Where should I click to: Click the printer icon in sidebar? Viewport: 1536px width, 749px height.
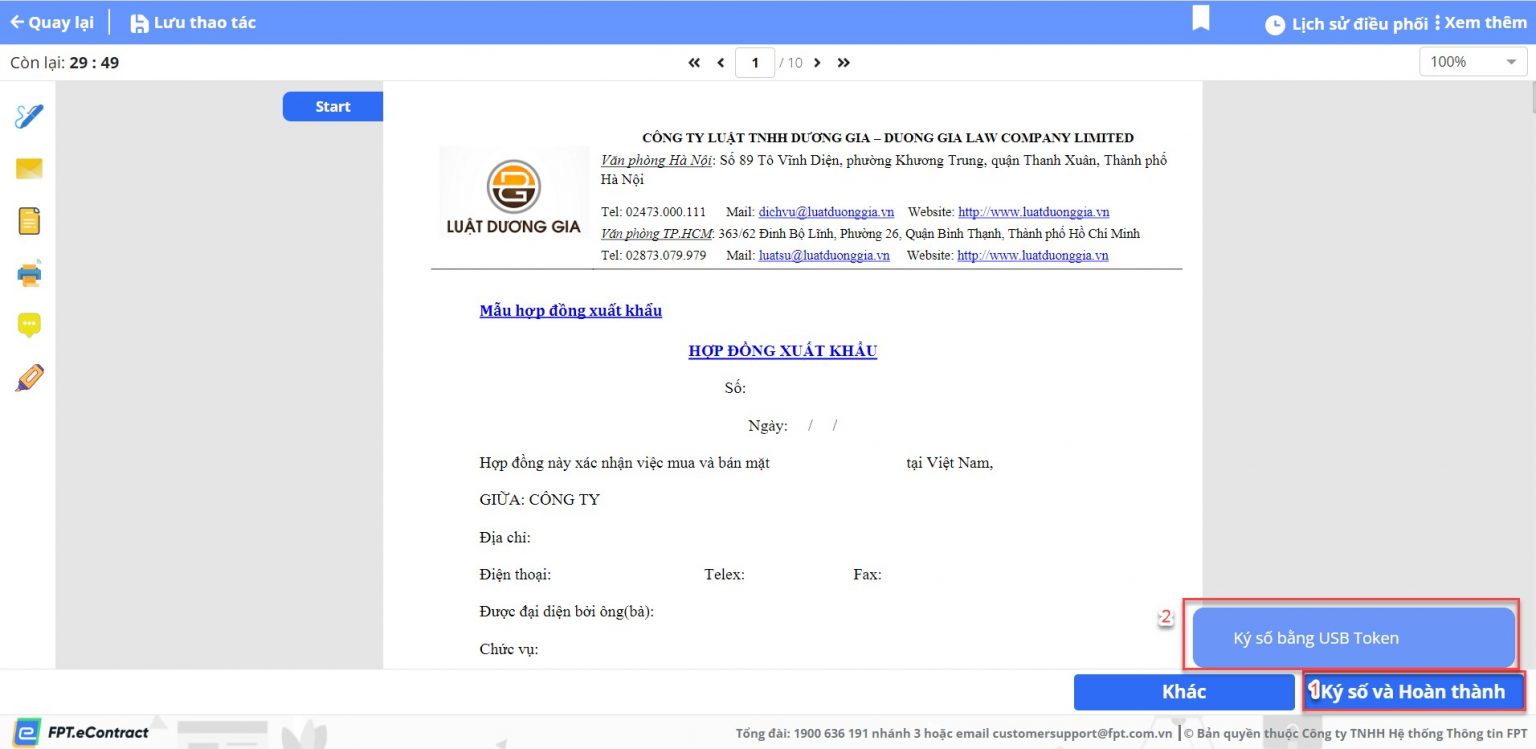pyautogui.click(x=29, y=273)
